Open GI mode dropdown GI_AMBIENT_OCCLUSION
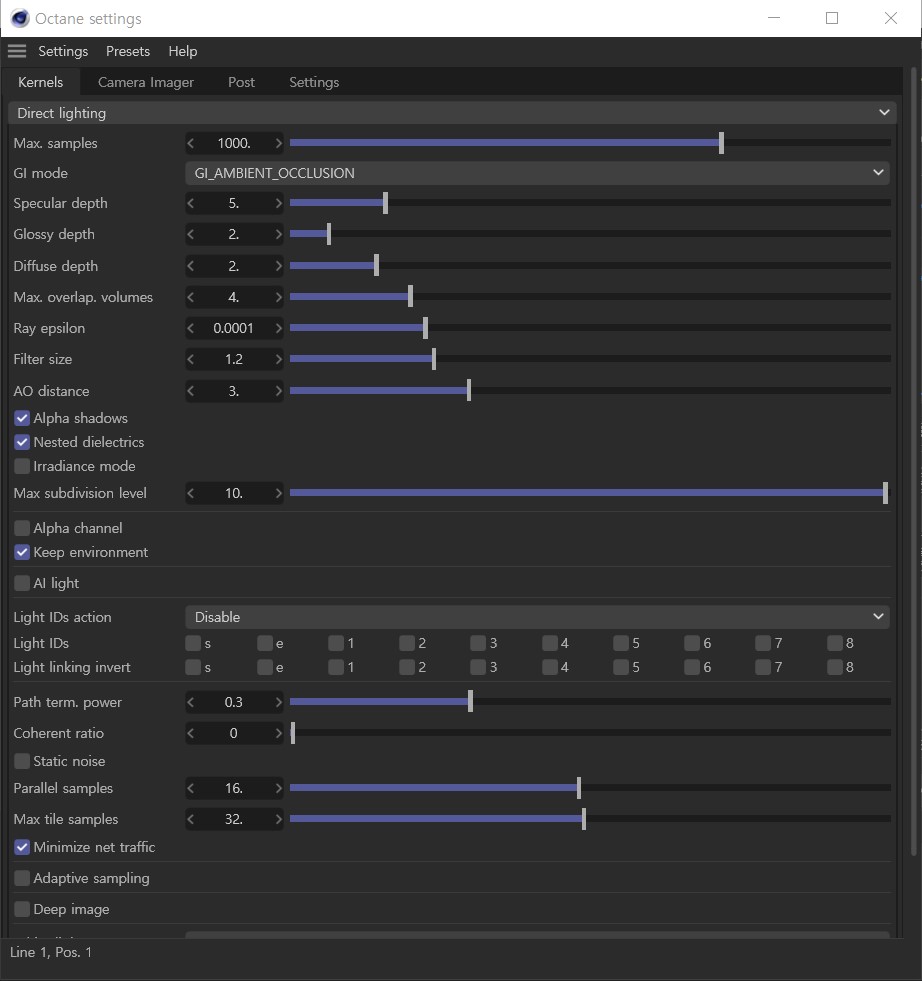 pos(537,173)
